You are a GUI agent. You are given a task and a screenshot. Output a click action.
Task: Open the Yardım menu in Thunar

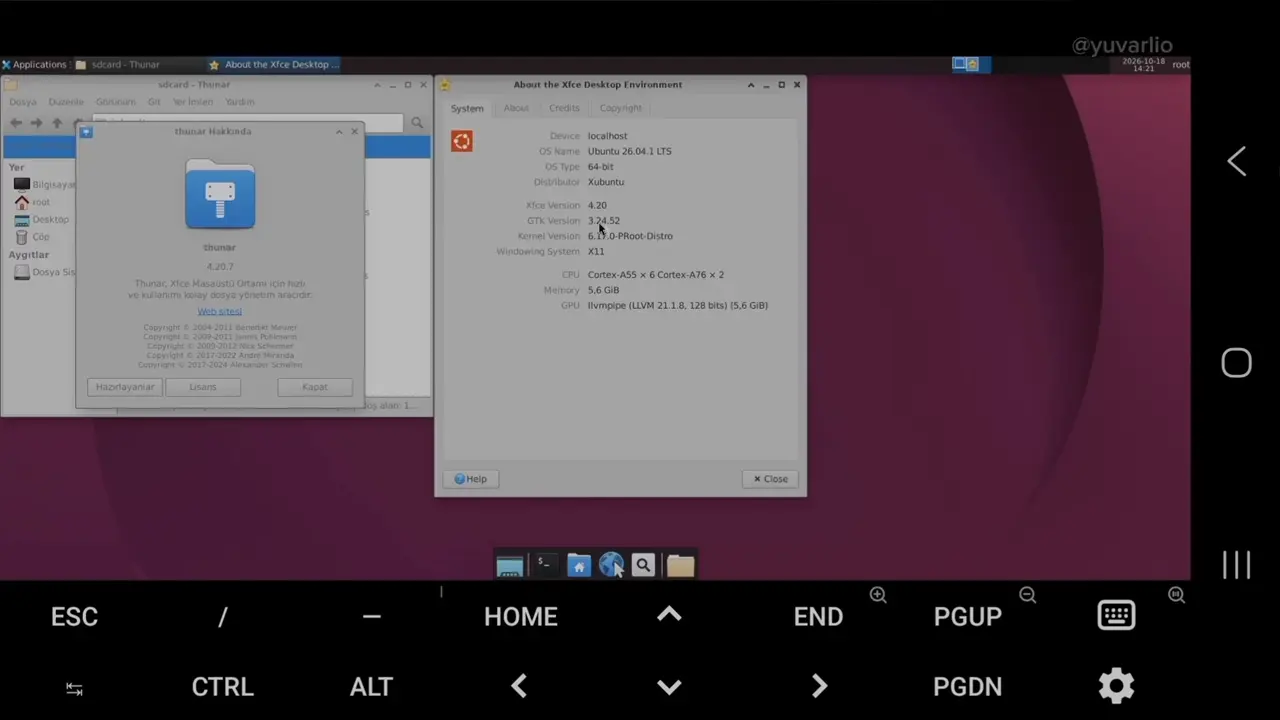pyautogui.click(x=240, y=102)
